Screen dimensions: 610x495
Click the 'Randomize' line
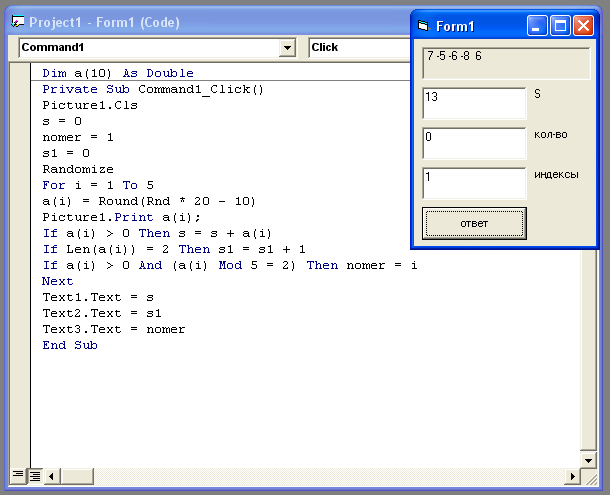pyautogui.click(x=78, y=169)
